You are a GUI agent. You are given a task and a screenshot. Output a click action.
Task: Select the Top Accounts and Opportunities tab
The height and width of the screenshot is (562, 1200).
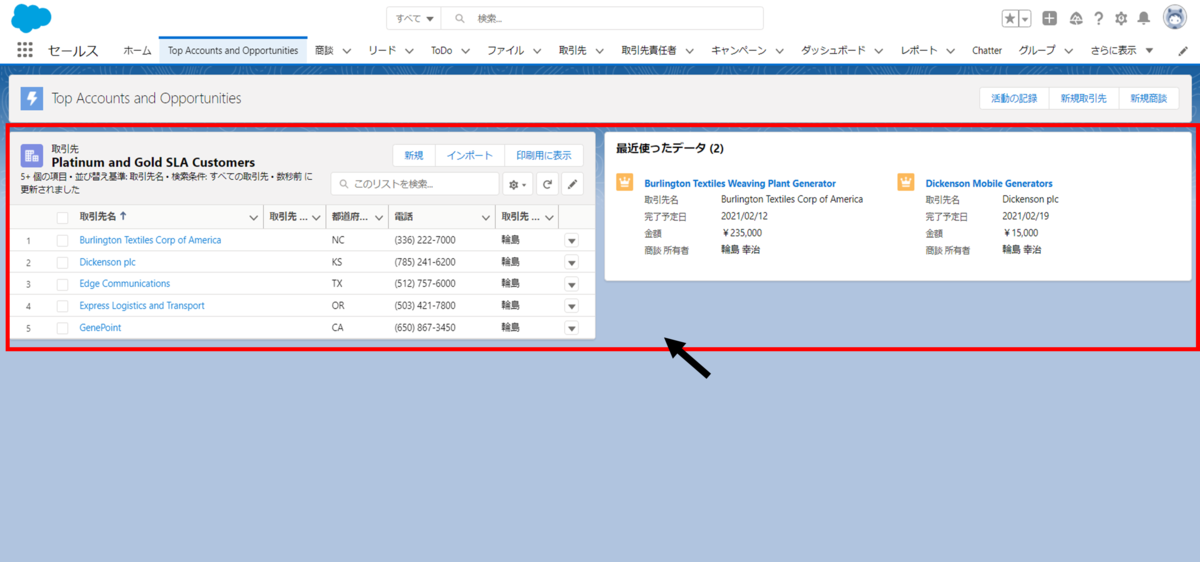(x=233, y=50)
